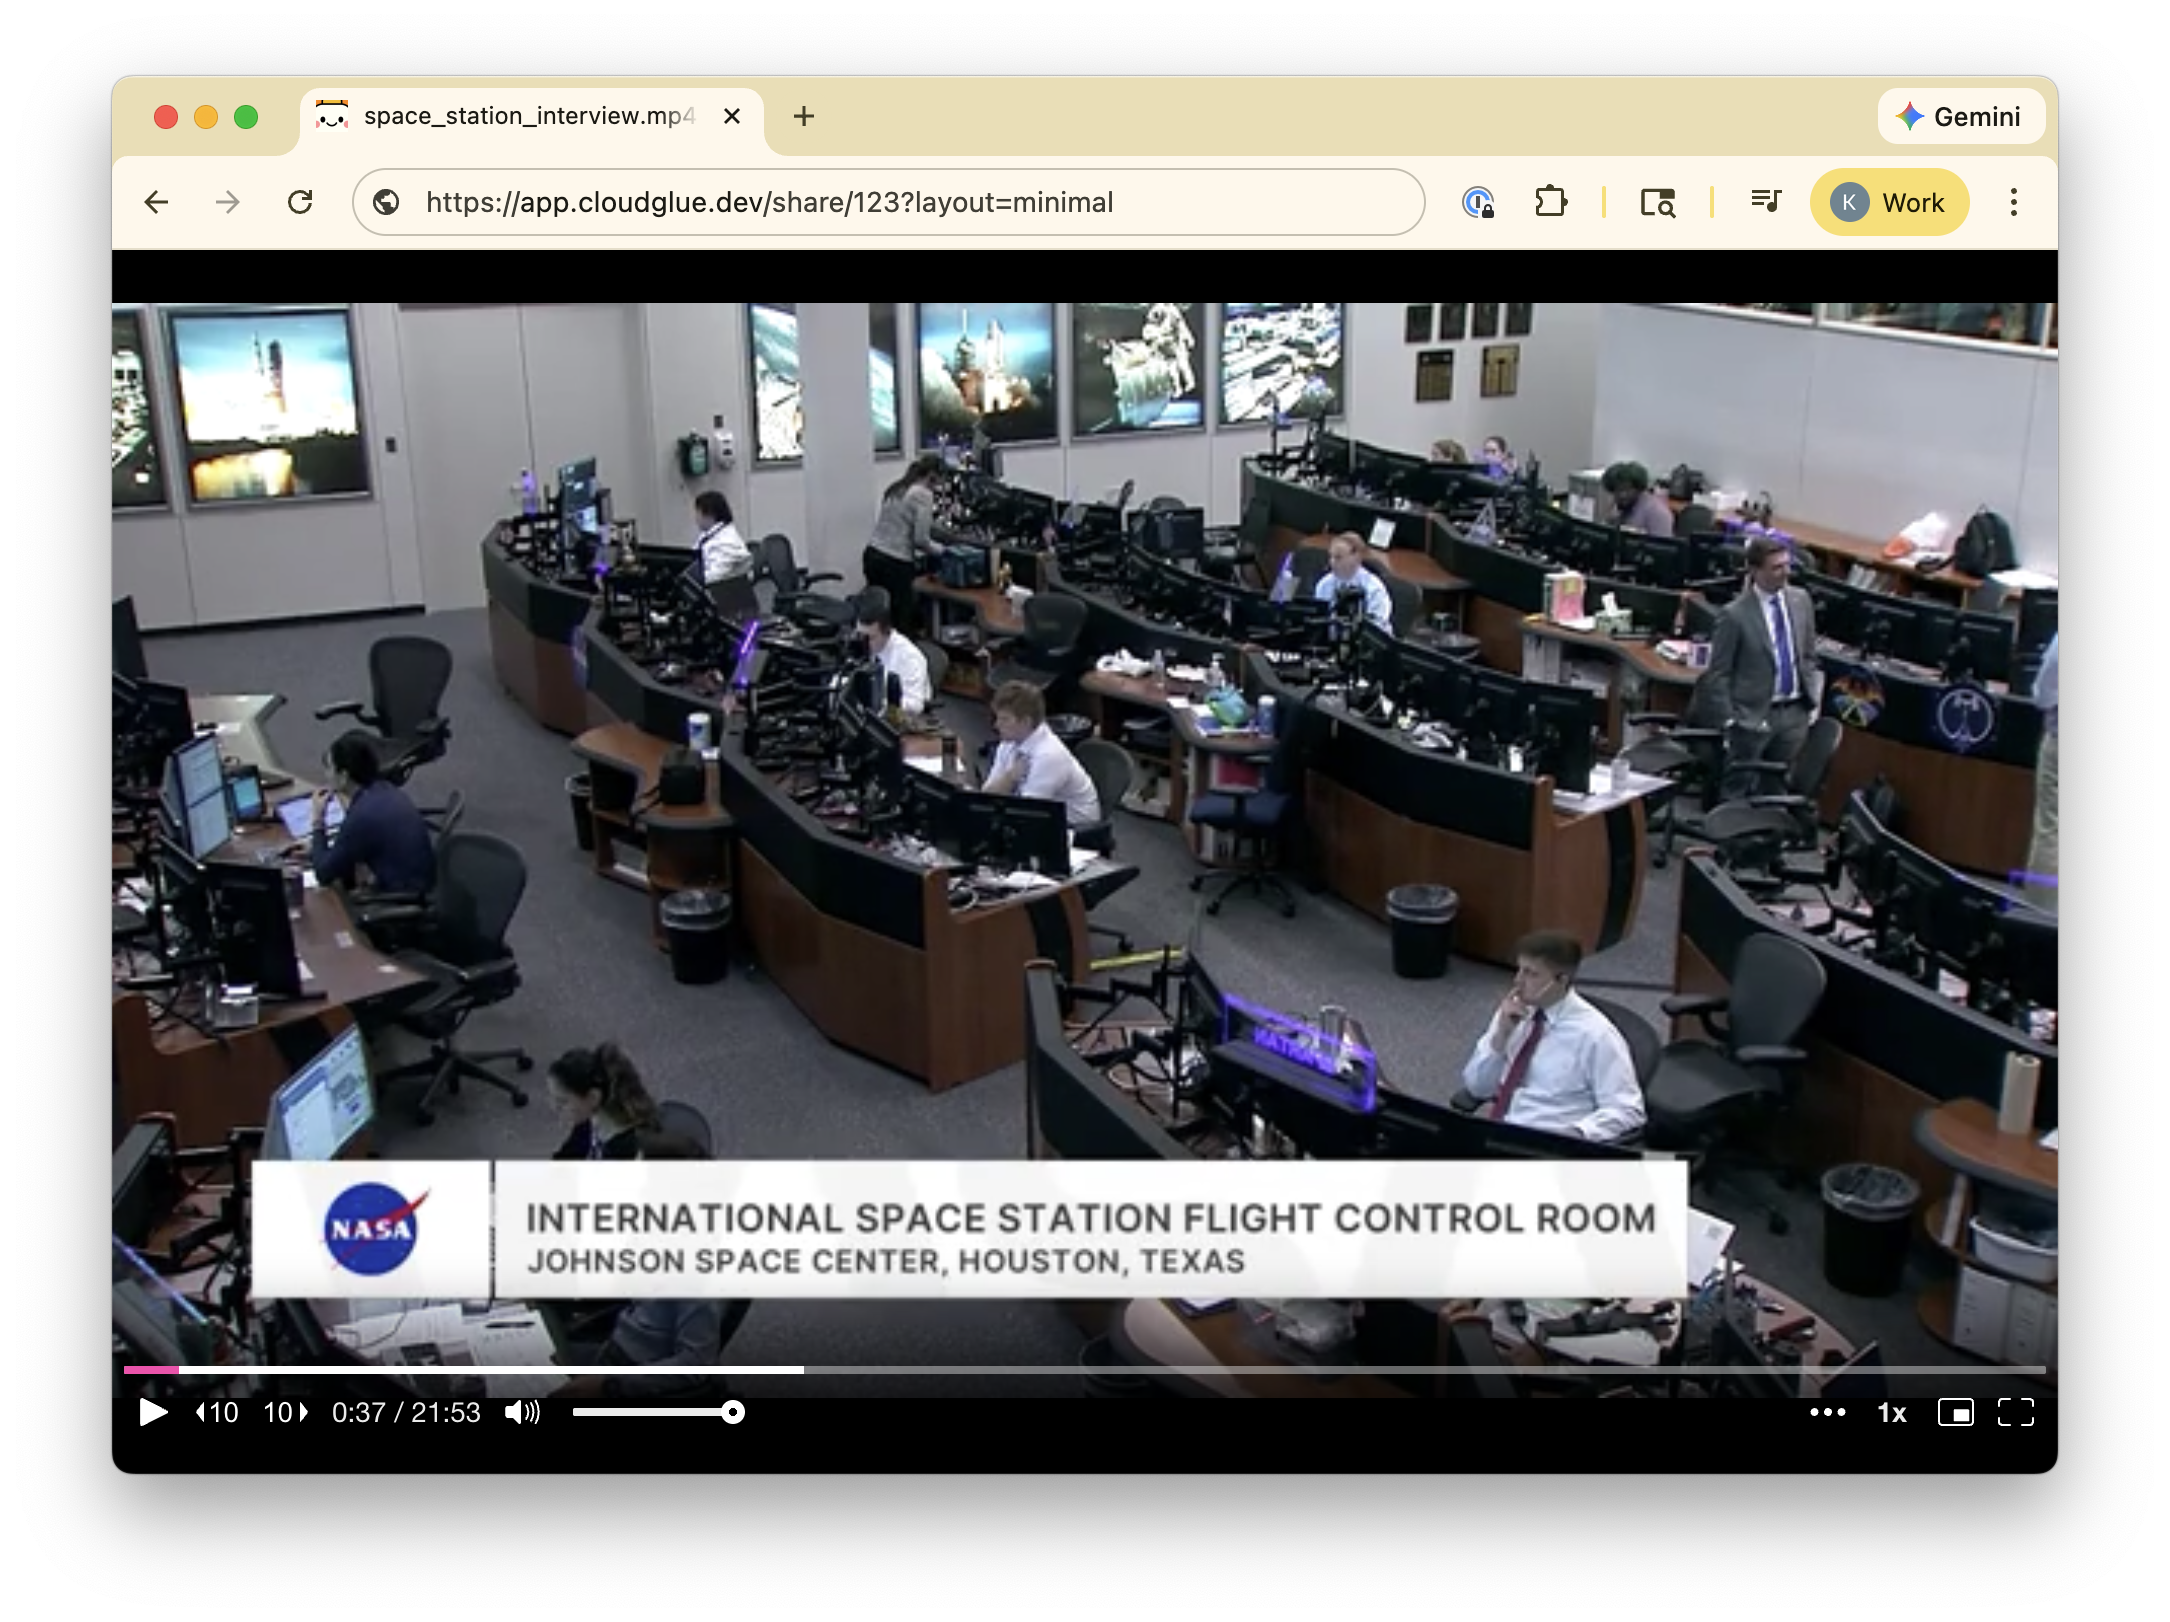The width and height of the screenshot is (2170, 1622).
Task: Seek on the video progress bar
Action: (x=1084, y=1369)
